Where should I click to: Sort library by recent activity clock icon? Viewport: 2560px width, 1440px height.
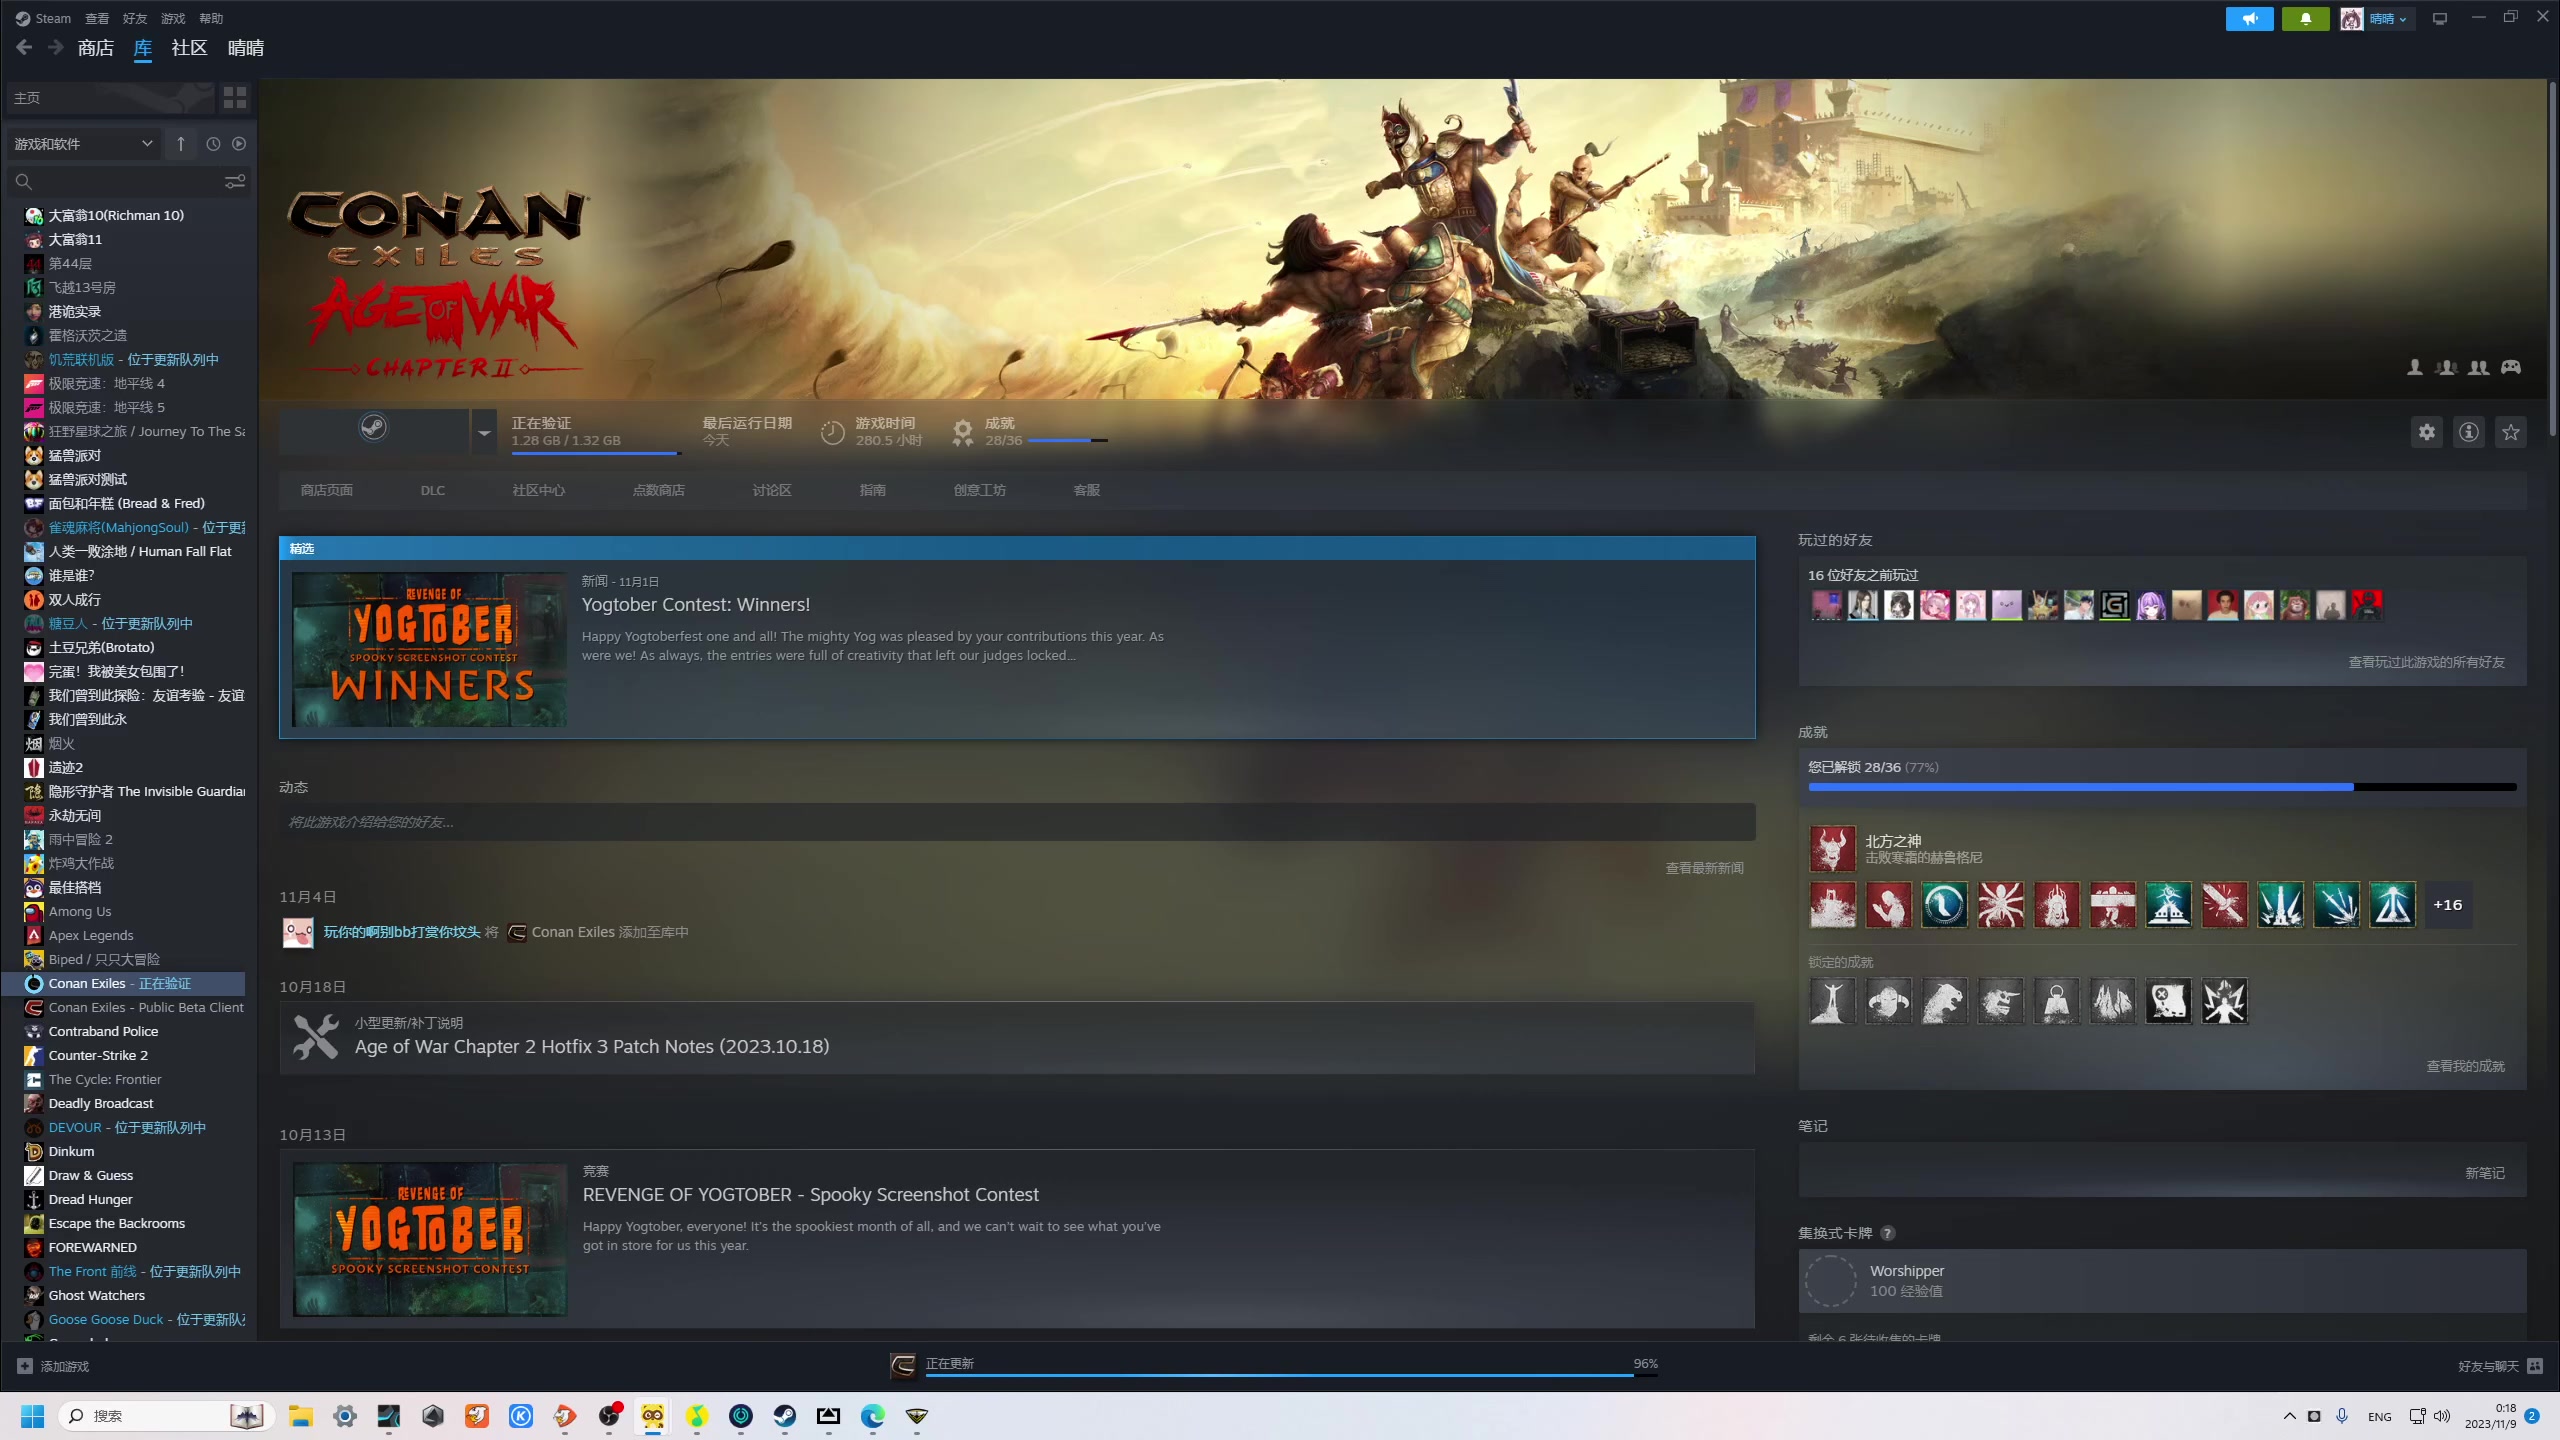[213, 144]
